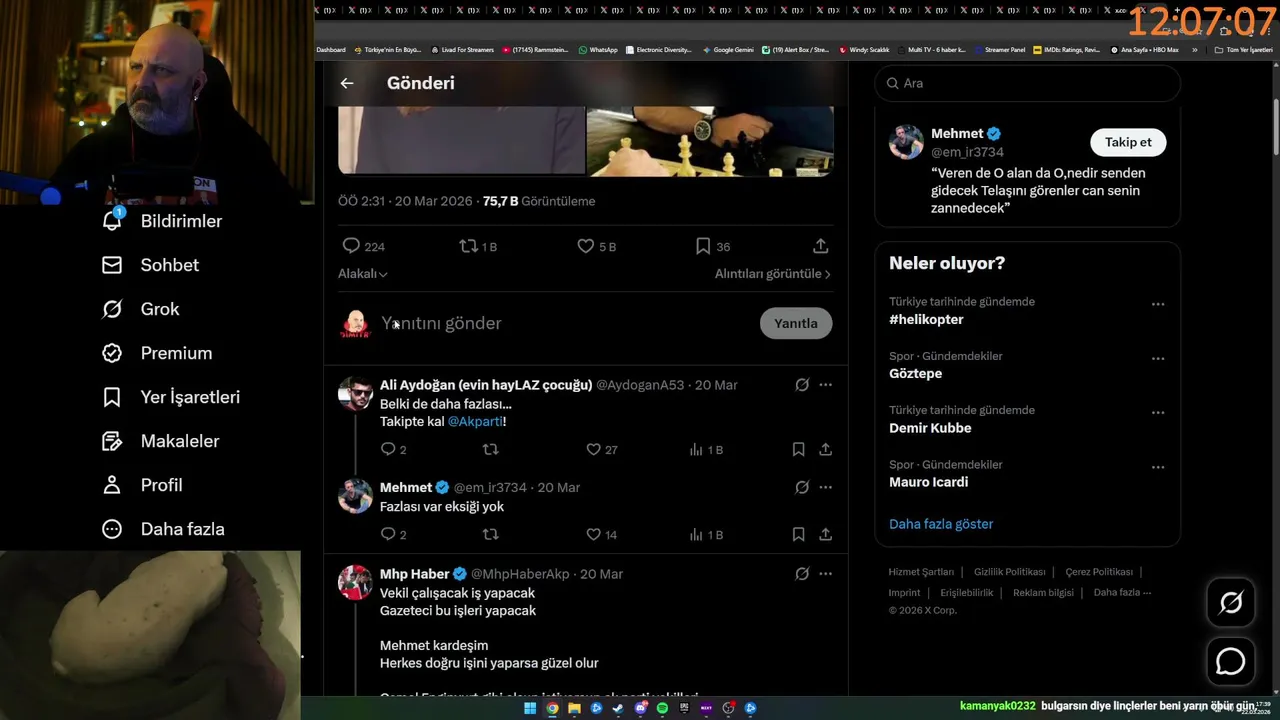The image size is (1280, 720).
Task: Open Yer İşaretleri bookmarks in sidebar
Action: click(171, 397)
